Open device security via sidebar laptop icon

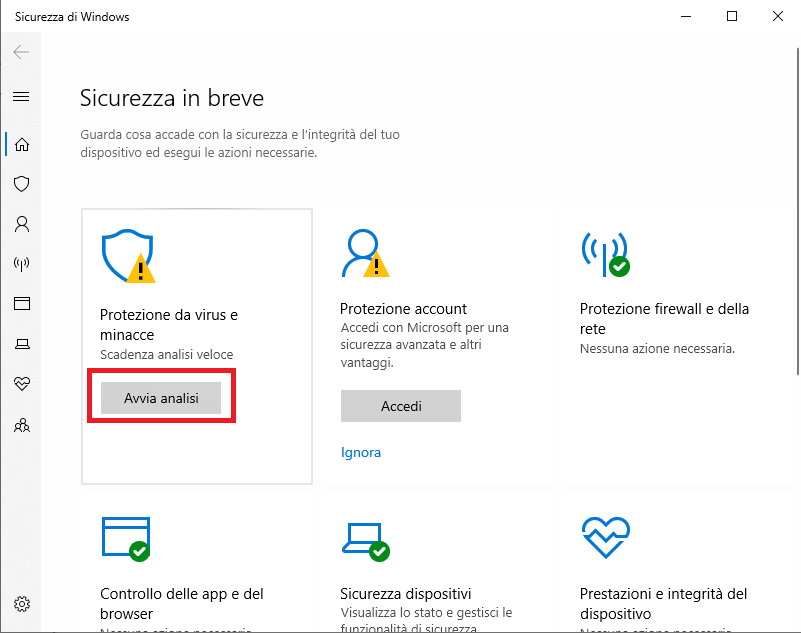21,344
